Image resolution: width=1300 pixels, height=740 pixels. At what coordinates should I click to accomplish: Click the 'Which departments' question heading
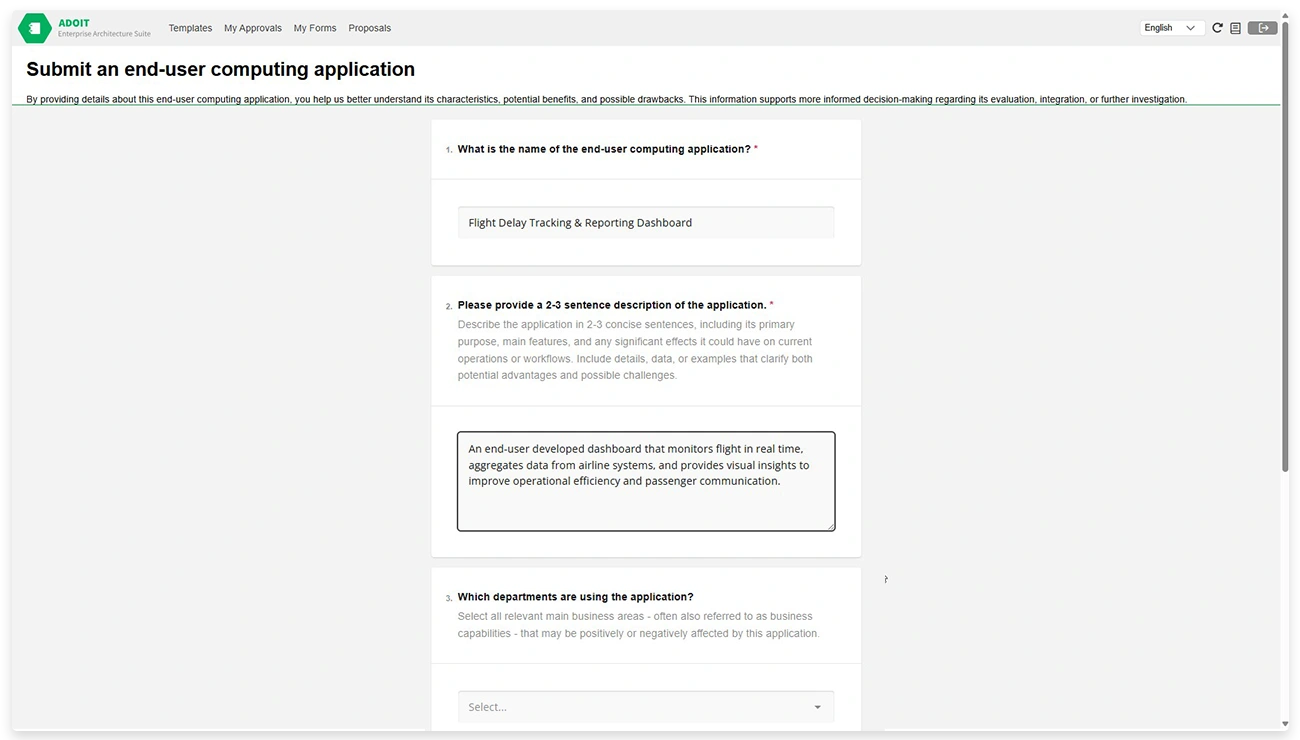(575, 596)
